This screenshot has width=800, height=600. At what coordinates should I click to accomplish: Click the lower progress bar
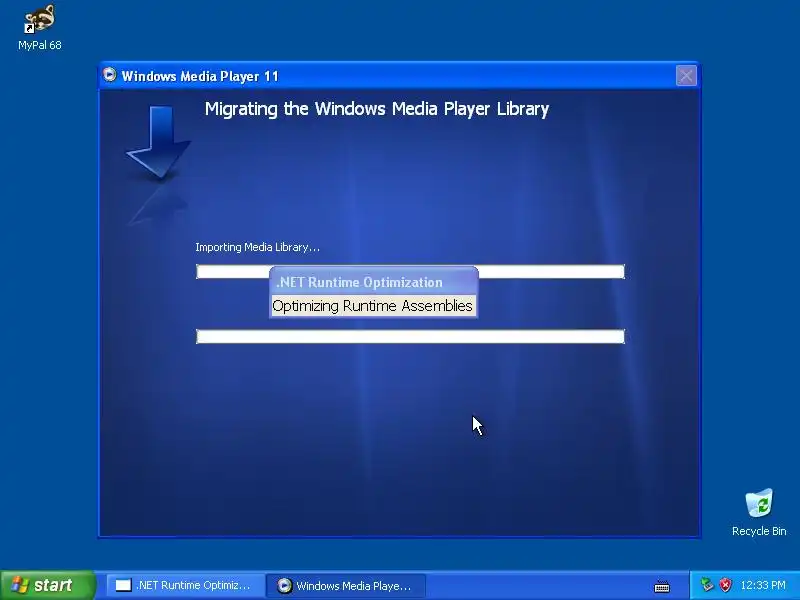coord(410,336)
